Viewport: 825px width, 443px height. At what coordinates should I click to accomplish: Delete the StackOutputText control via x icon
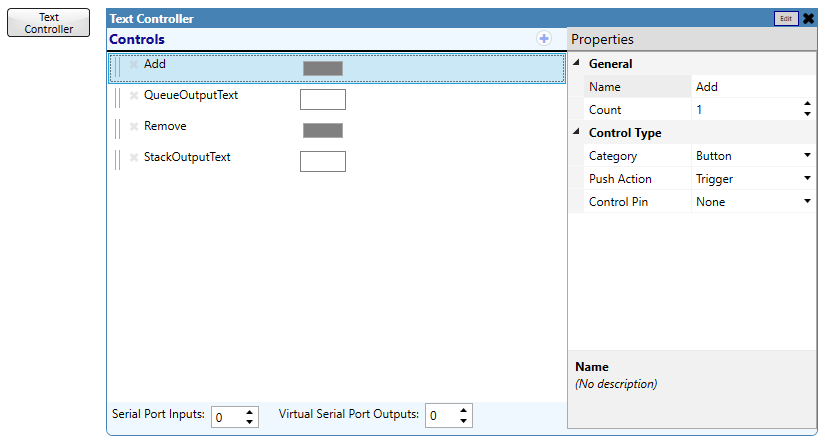pyautogui.click(x=134, y=157)
